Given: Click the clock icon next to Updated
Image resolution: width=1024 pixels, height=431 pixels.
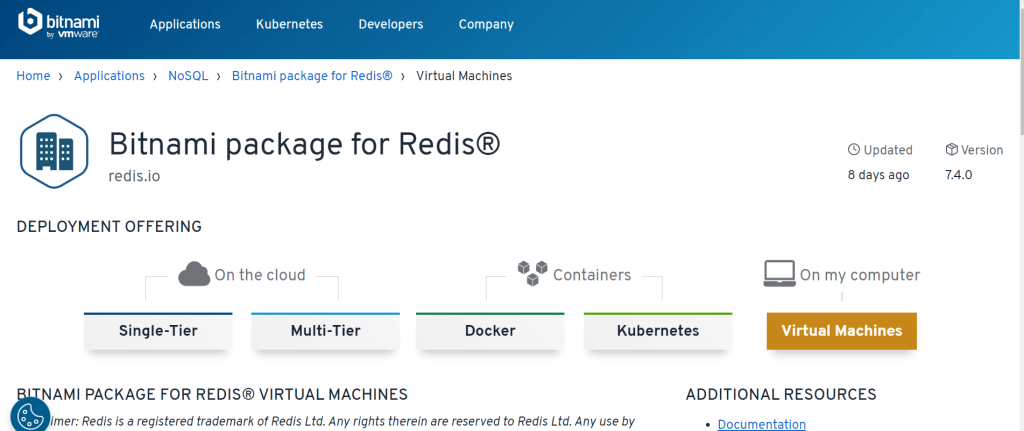Looking at the screenshot, I should 854,150.
